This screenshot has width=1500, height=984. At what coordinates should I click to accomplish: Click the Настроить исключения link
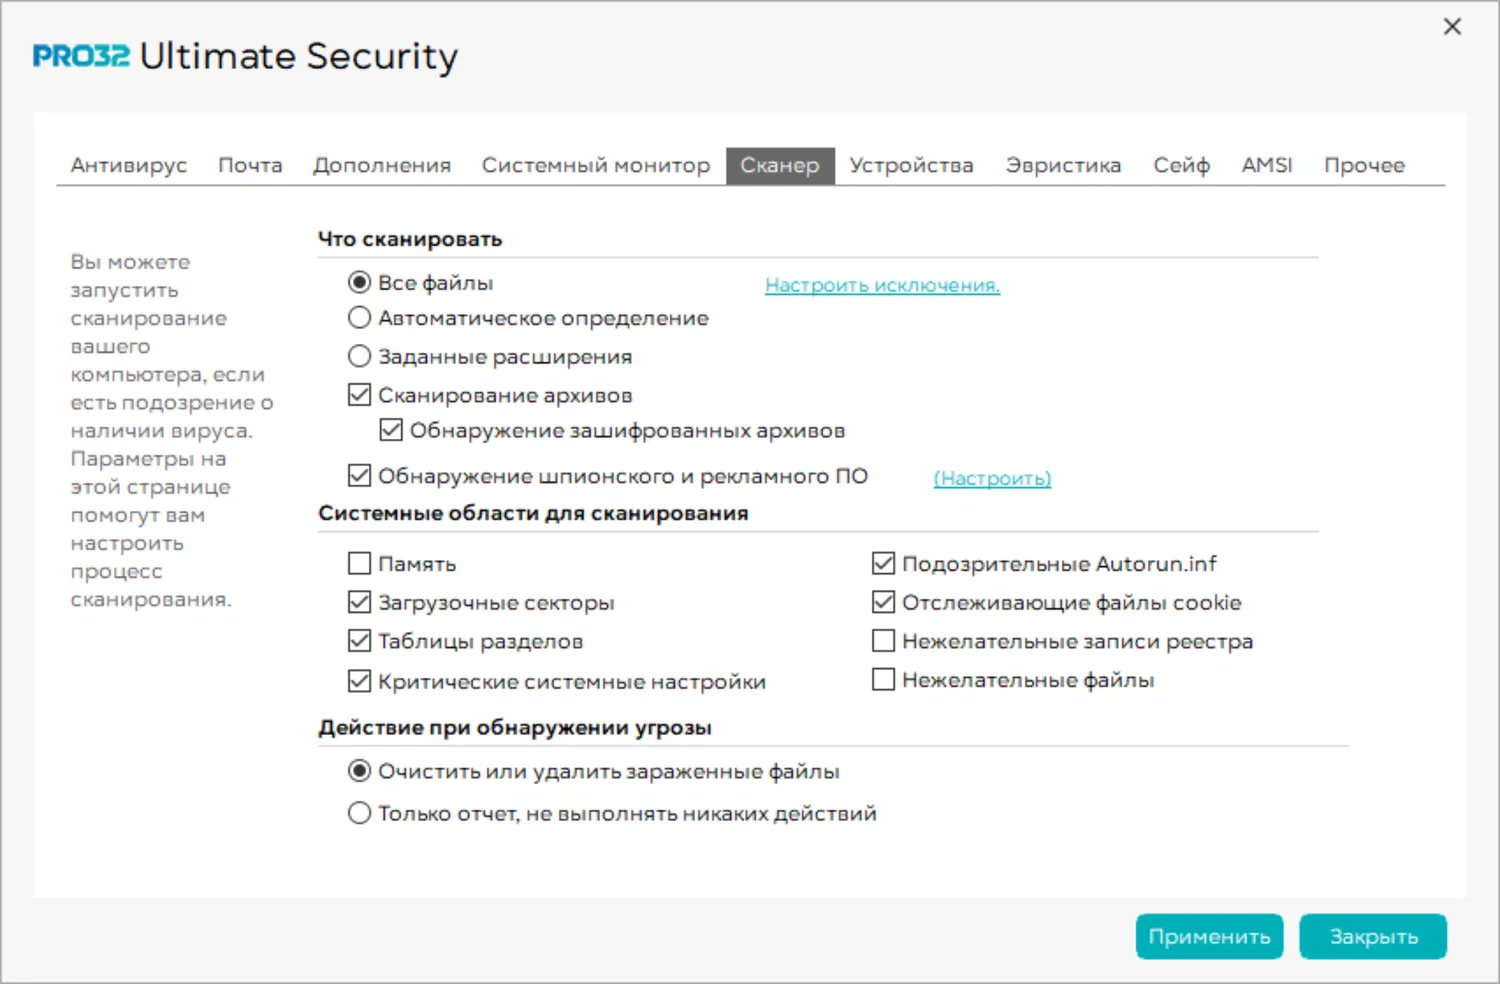pos(882,285)
